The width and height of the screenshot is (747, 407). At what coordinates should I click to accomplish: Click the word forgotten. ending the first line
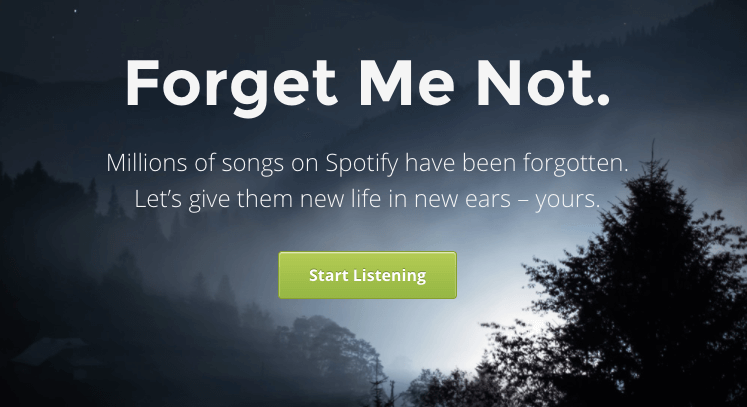(576, 163)
